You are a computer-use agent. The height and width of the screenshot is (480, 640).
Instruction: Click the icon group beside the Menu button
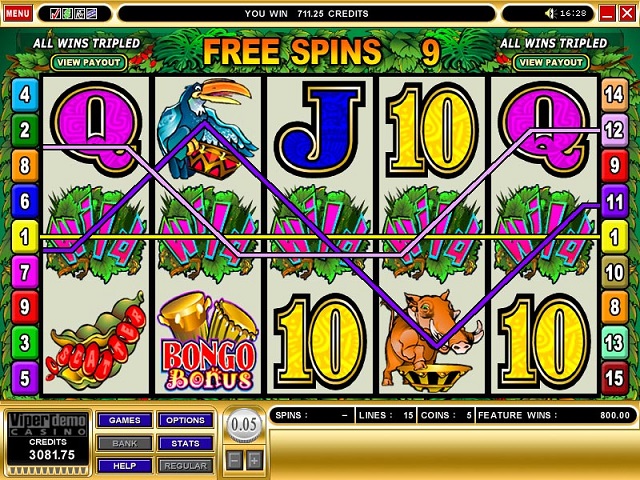(x=73, y=14)
